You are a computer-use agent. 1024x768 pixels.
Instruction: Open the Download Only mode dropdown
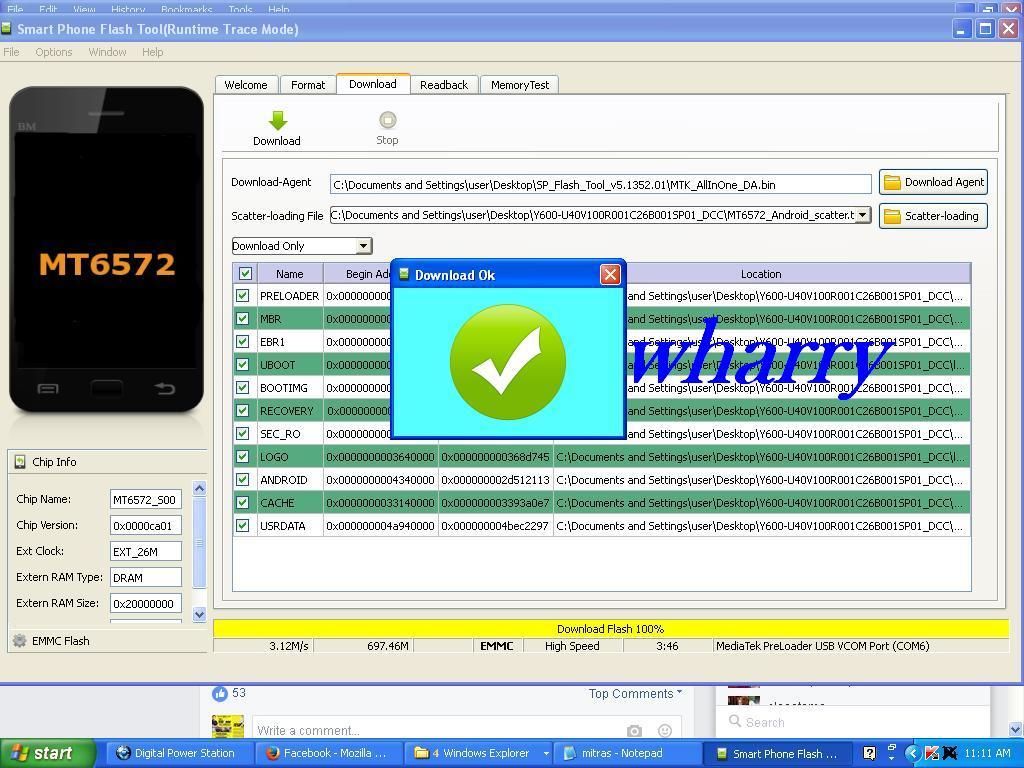(x=363, y=246)
